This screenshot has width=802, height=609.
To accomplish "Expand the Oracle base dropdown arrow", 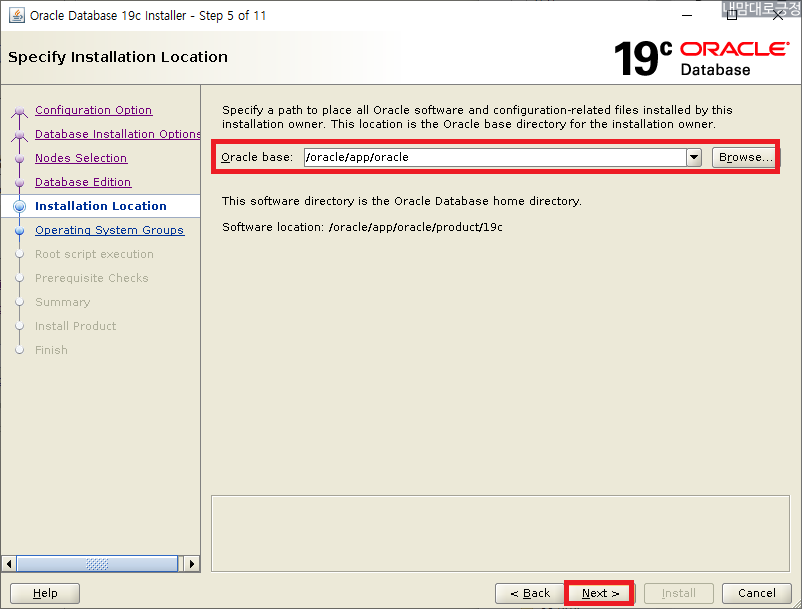I will (694, 157).
